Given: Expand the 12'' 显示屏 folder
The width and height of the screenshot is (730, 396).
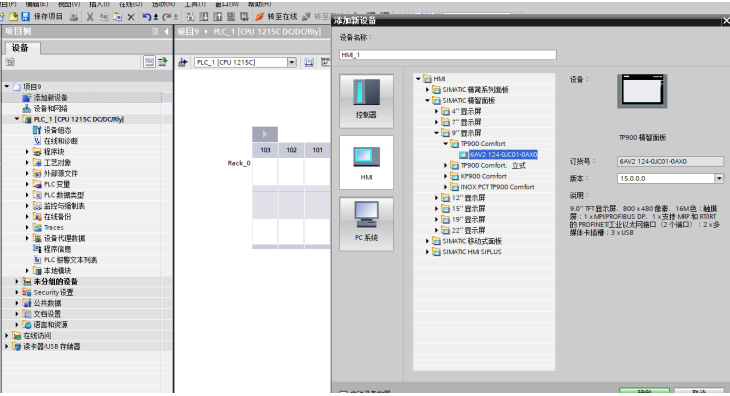Looking at the screenshot, I should click(437, 198).
